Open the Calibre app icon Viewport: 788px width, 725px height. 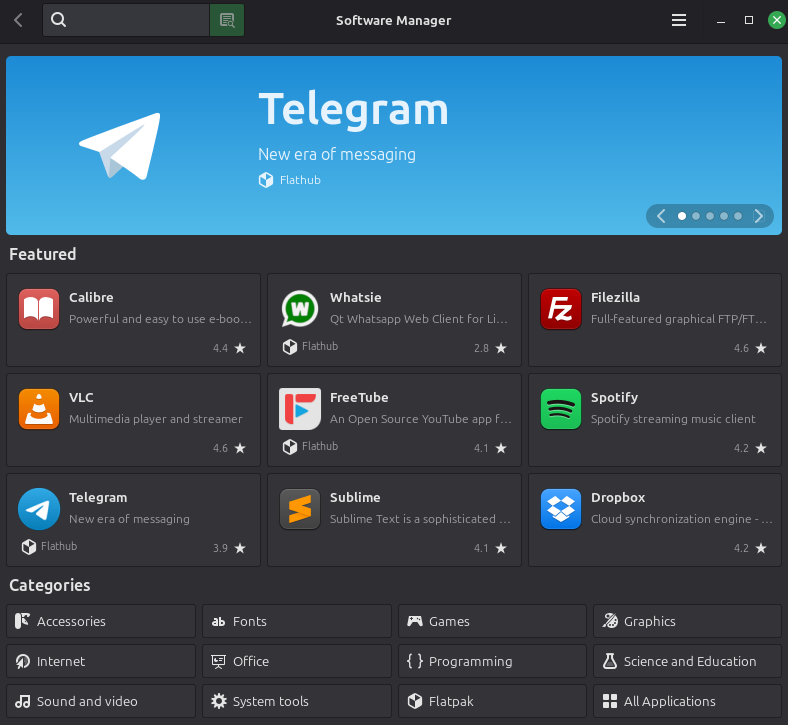click(x=39, y=309)
